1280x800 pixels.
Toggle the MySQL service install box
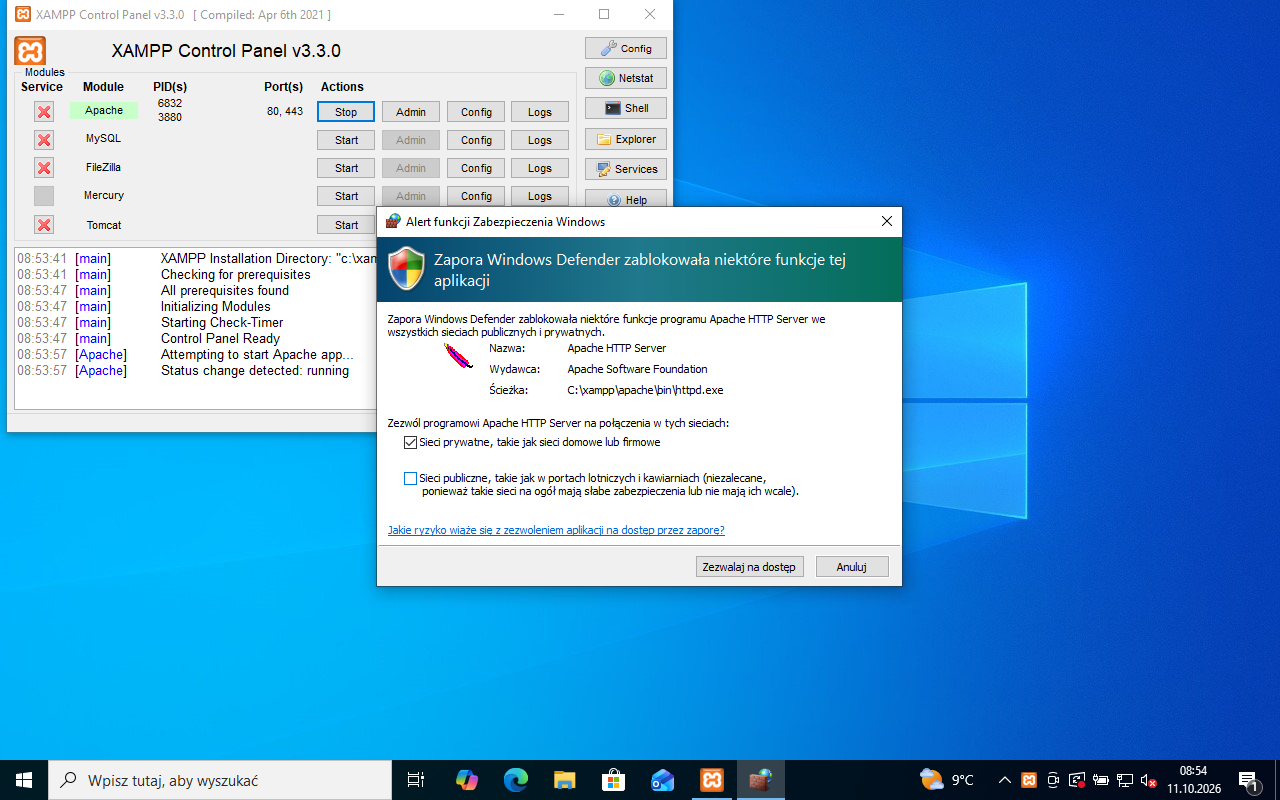pos(44,140)
